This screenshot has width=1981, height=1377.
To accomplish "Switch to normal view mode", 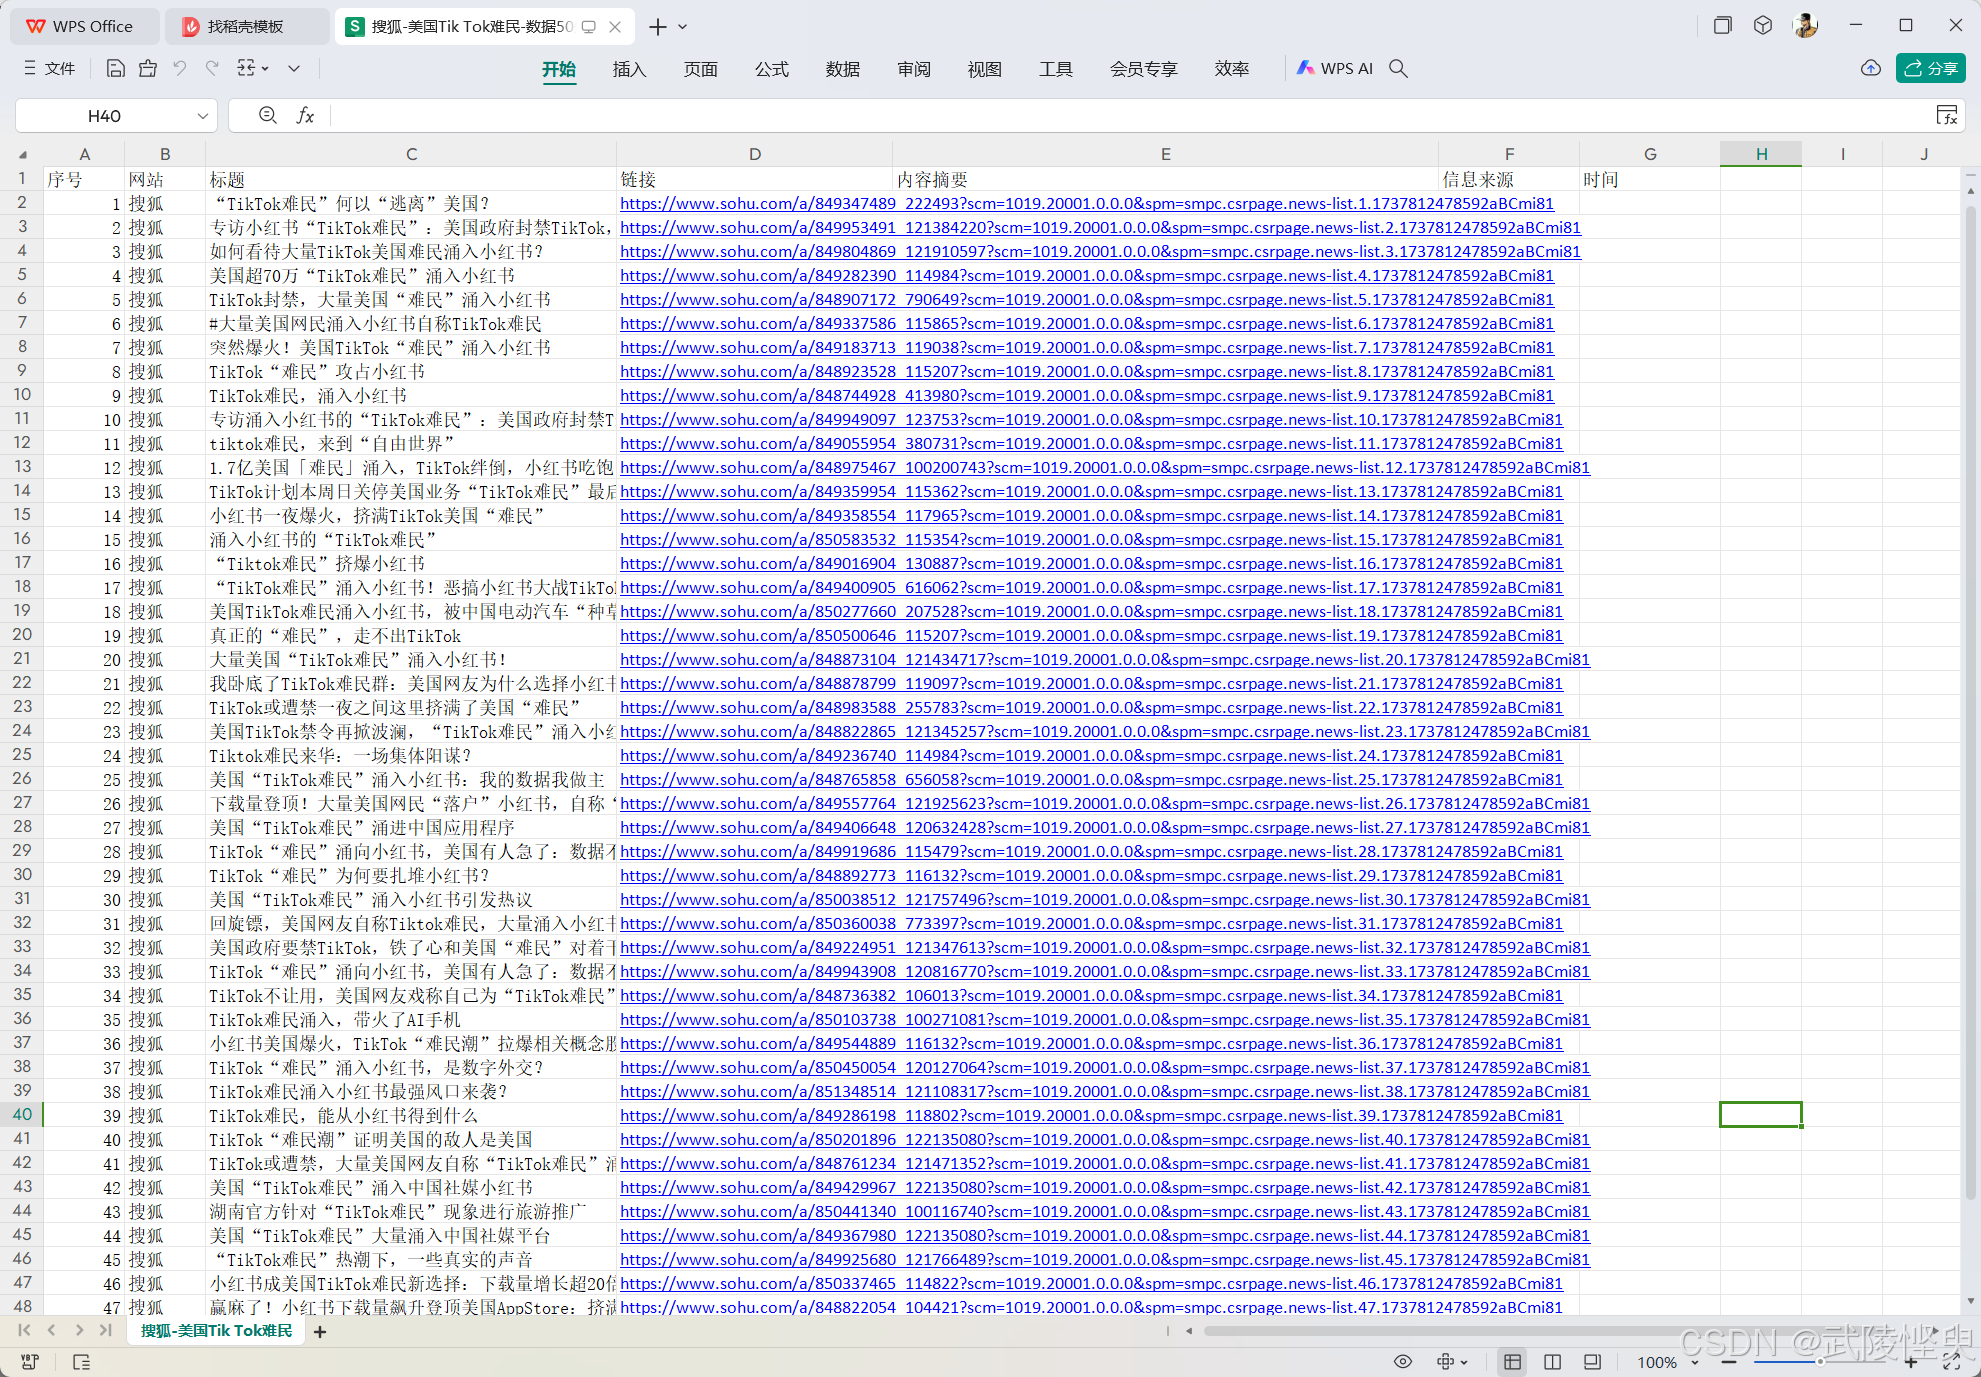I will (x=1512, y=1361).
